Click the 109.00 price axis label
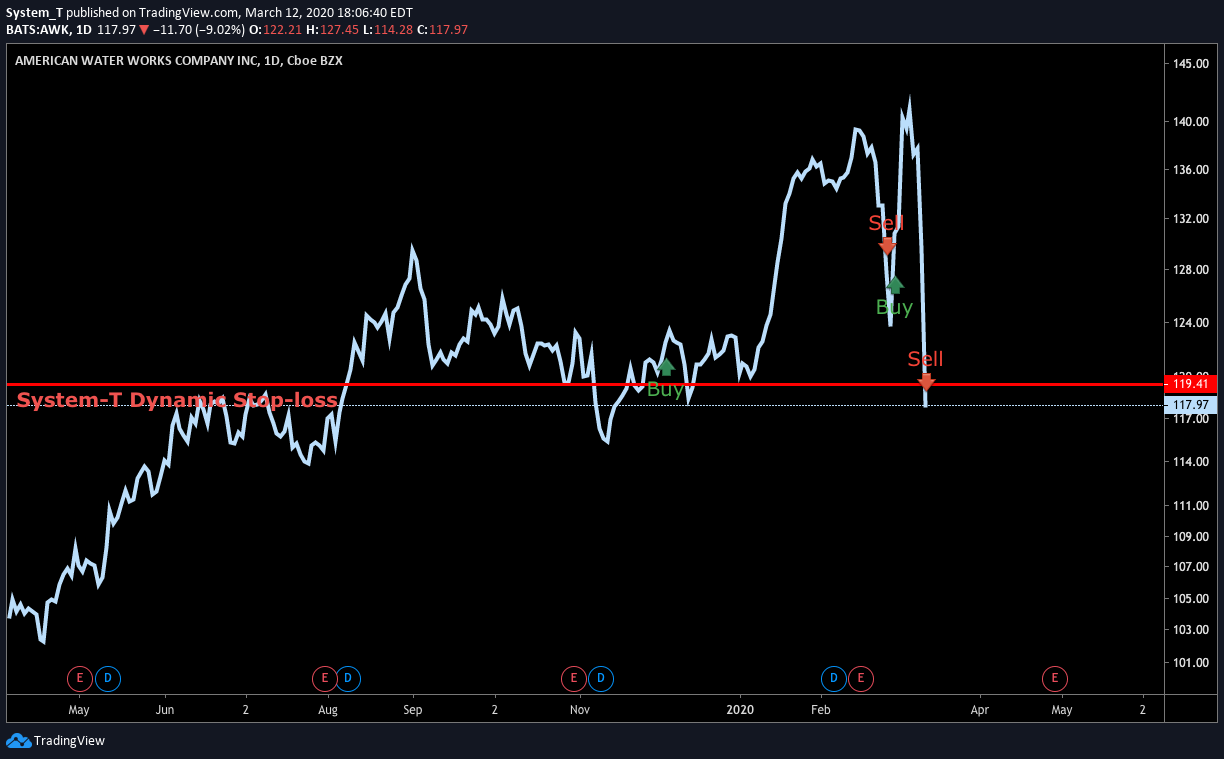Image resolution: width=1224 pixels, height=759 pixels. (x=1192, y=537)
